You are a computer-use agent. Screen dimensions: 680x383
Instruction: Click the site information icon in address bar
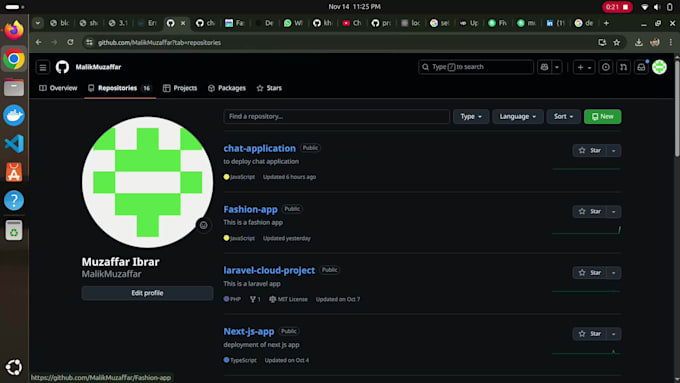[x=89, y=43]
